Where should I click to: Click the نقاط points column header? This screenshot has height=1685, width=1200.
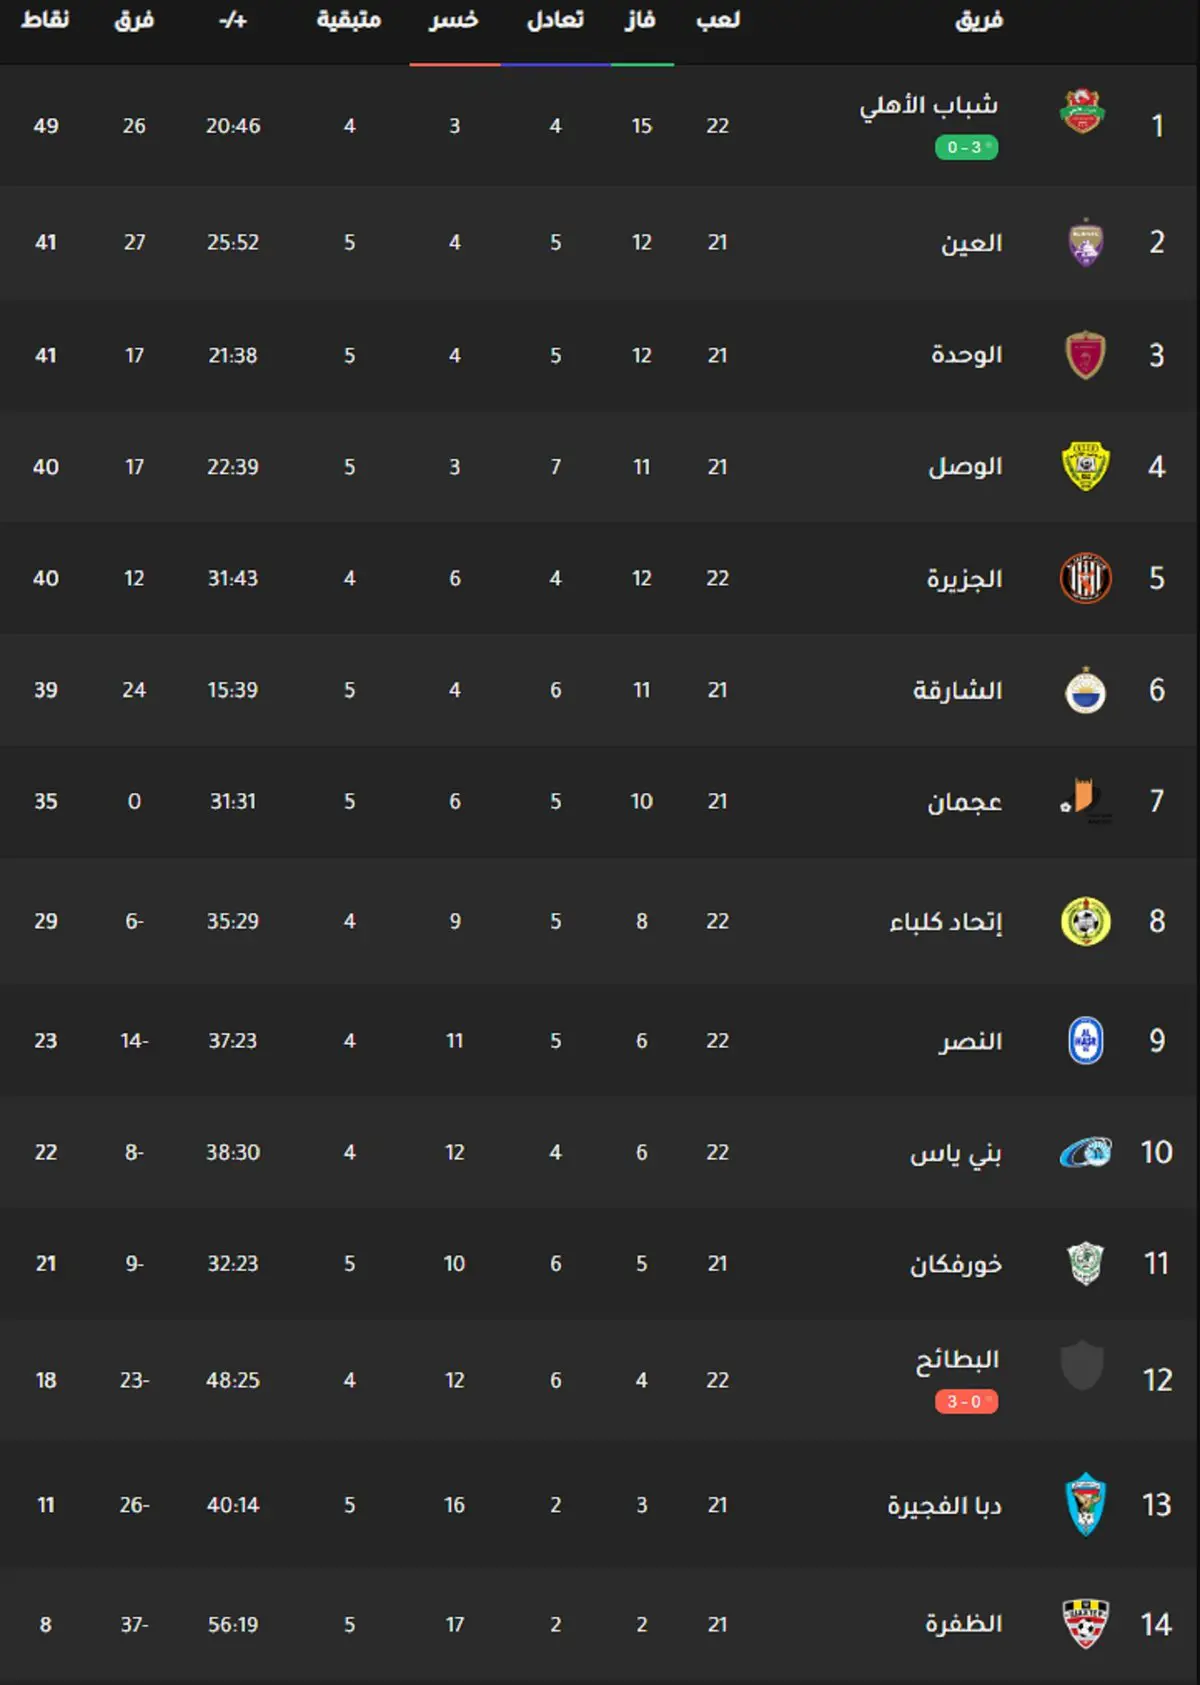pos(46,20)
